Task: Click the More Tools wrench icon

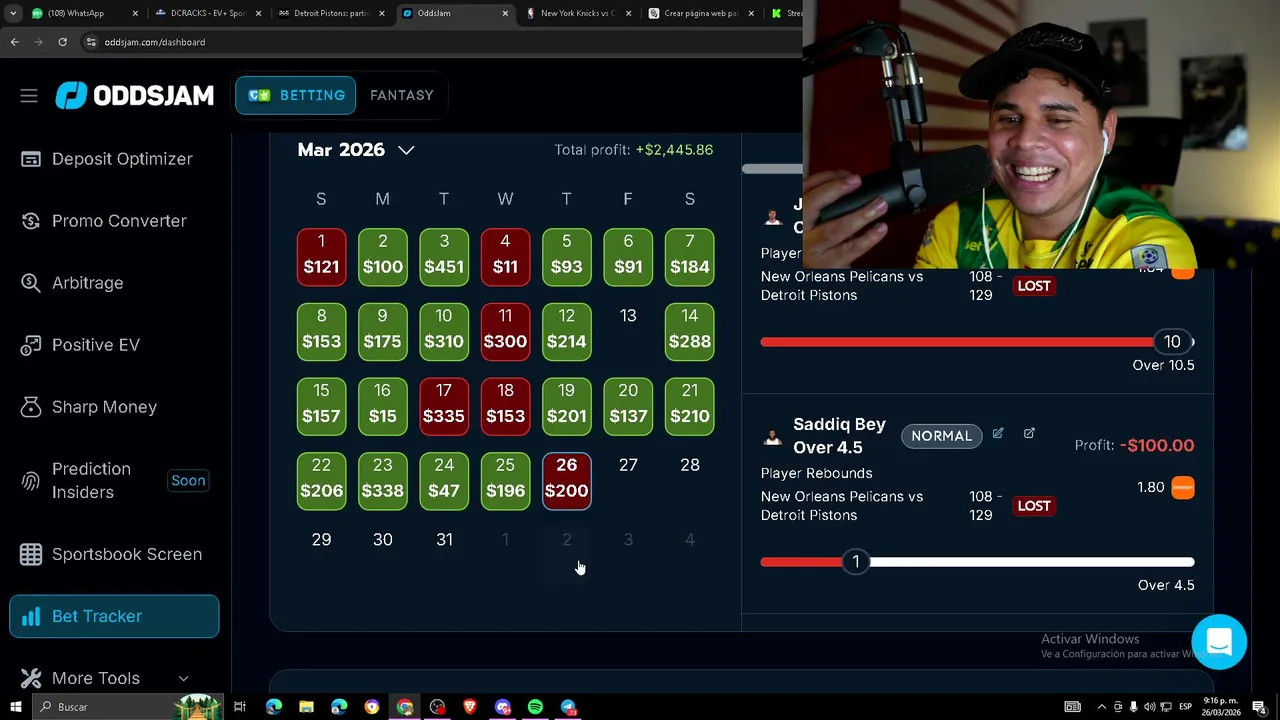Action: point(31,678)
